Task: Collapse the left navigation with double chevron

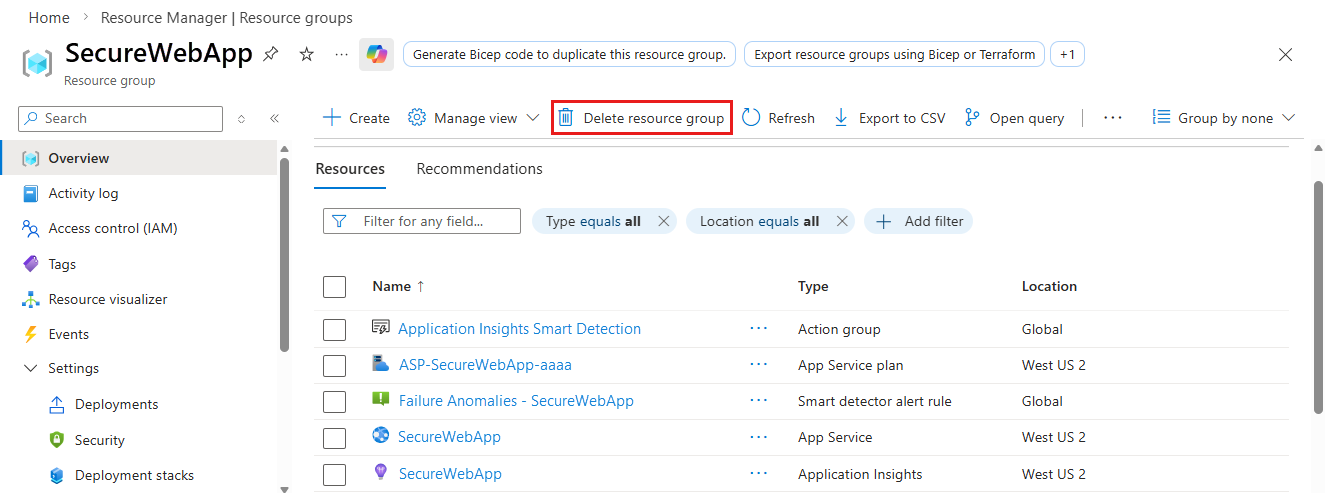Action: coord(274,118)
